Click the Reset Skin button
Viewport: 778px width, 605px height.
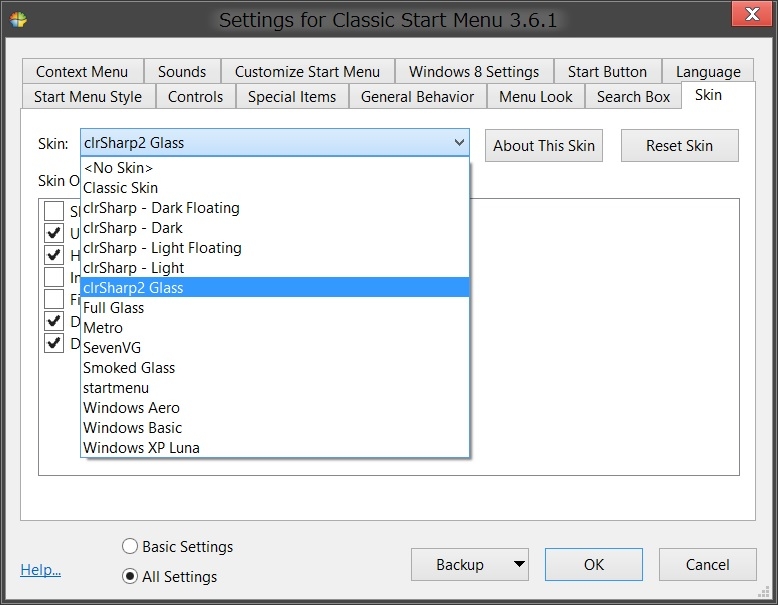(679, 145)
